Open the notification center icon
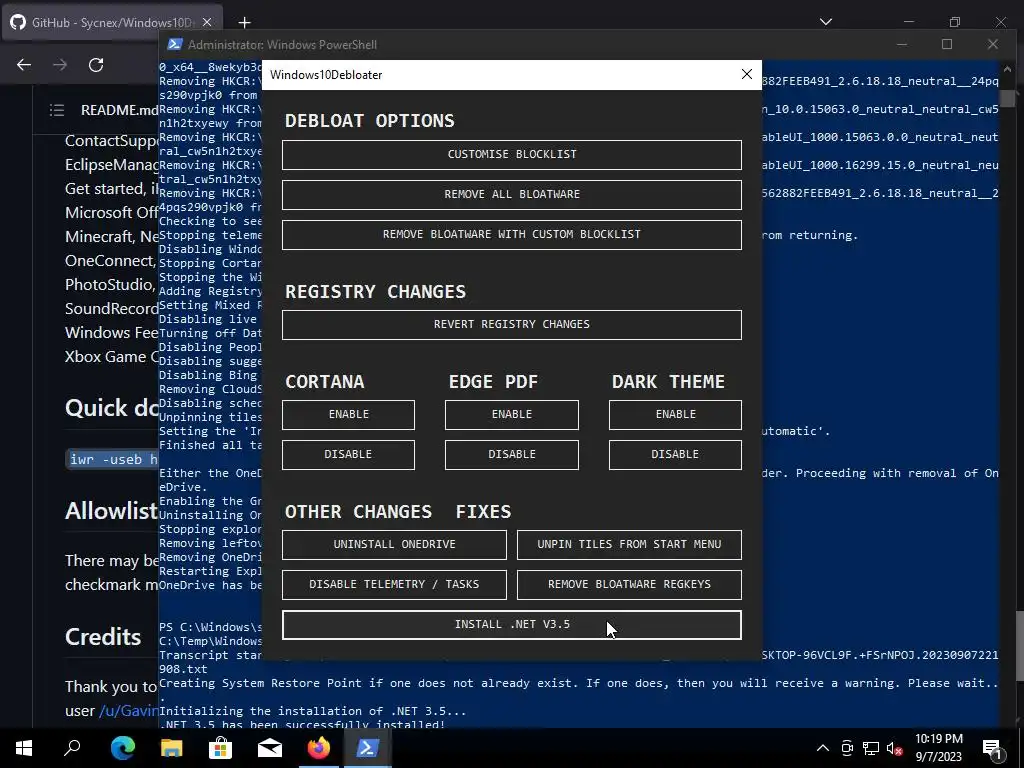The width and height of the screenshot is (1024, 768). [993, 748]
